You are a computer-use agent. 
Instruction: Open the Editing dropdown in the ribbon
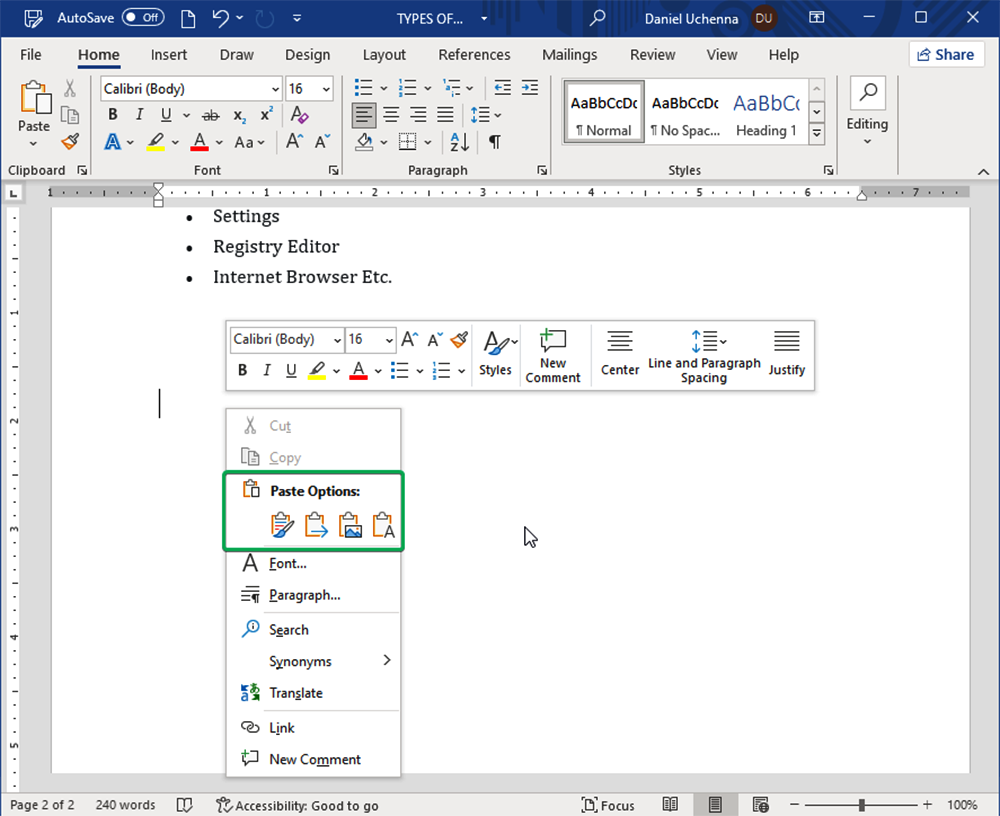coord(867,112)
